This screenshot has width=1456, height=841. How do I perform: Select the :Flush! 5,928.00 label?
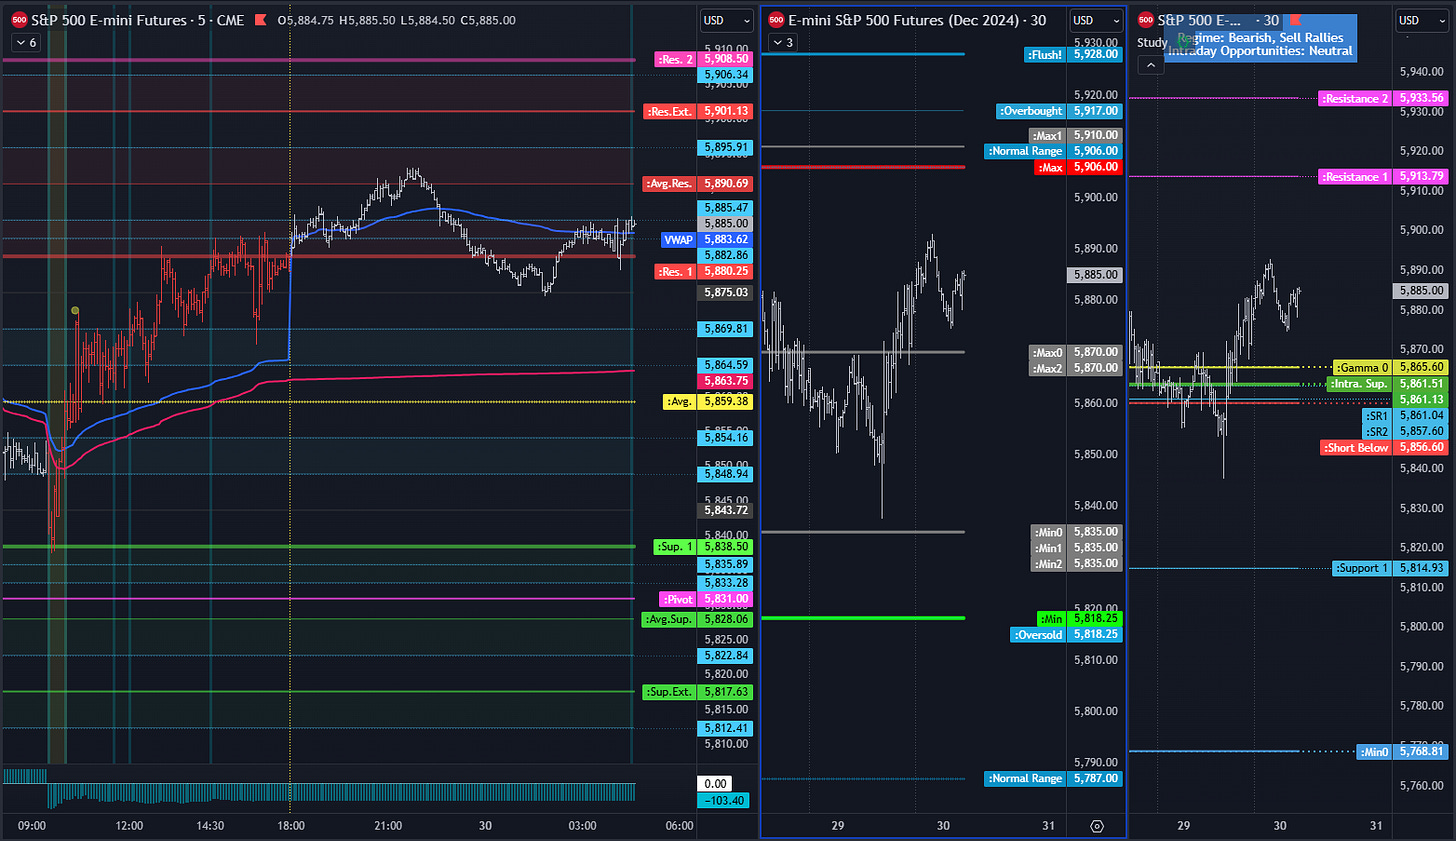pos(1074,55)
